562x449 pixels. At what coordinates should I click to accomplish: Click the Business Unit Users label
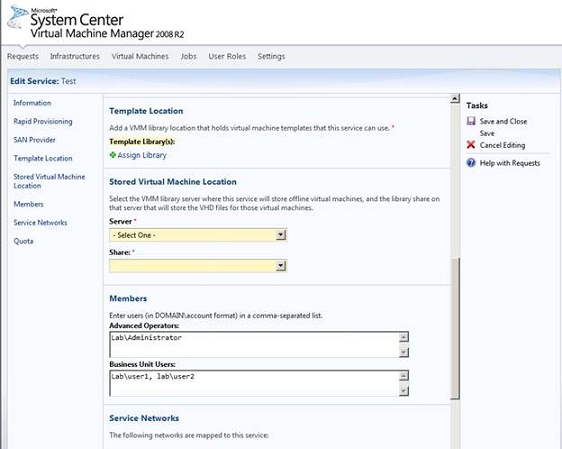coord(142,364)
